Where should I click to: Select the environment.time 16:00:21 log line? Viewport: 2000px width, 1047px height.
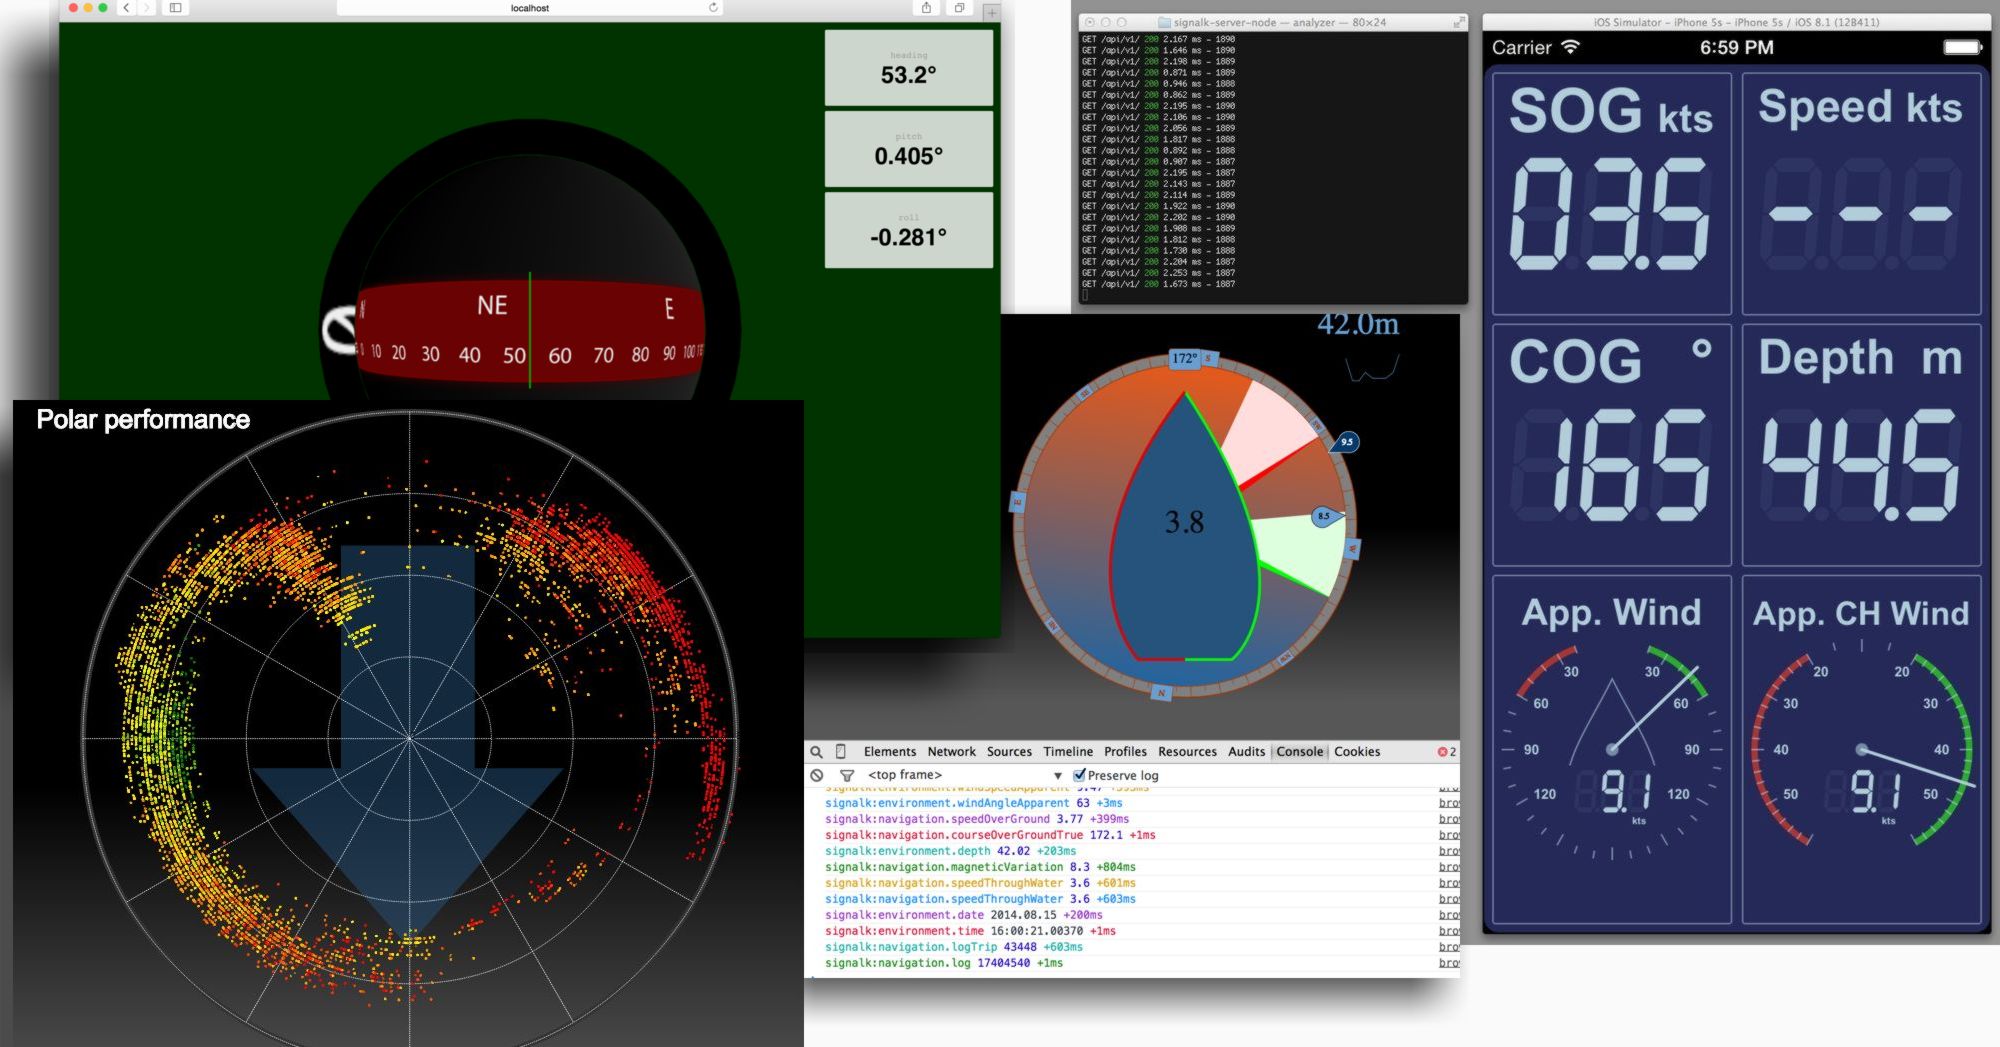coord(1130,931)
